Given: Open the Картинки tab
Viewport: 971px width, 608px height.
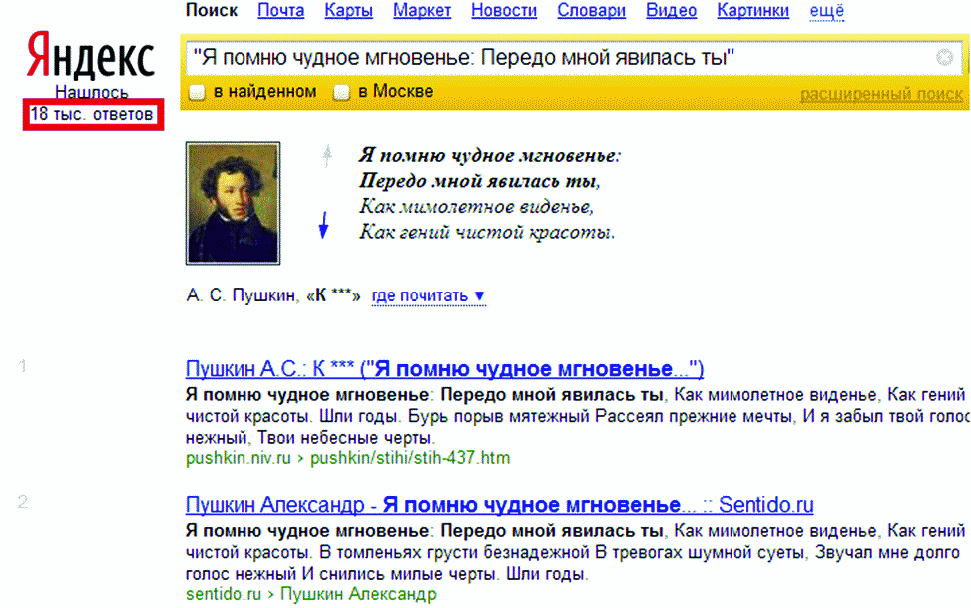Looking at the screenshot, I should pyautogui.click(x=752, y=11).
